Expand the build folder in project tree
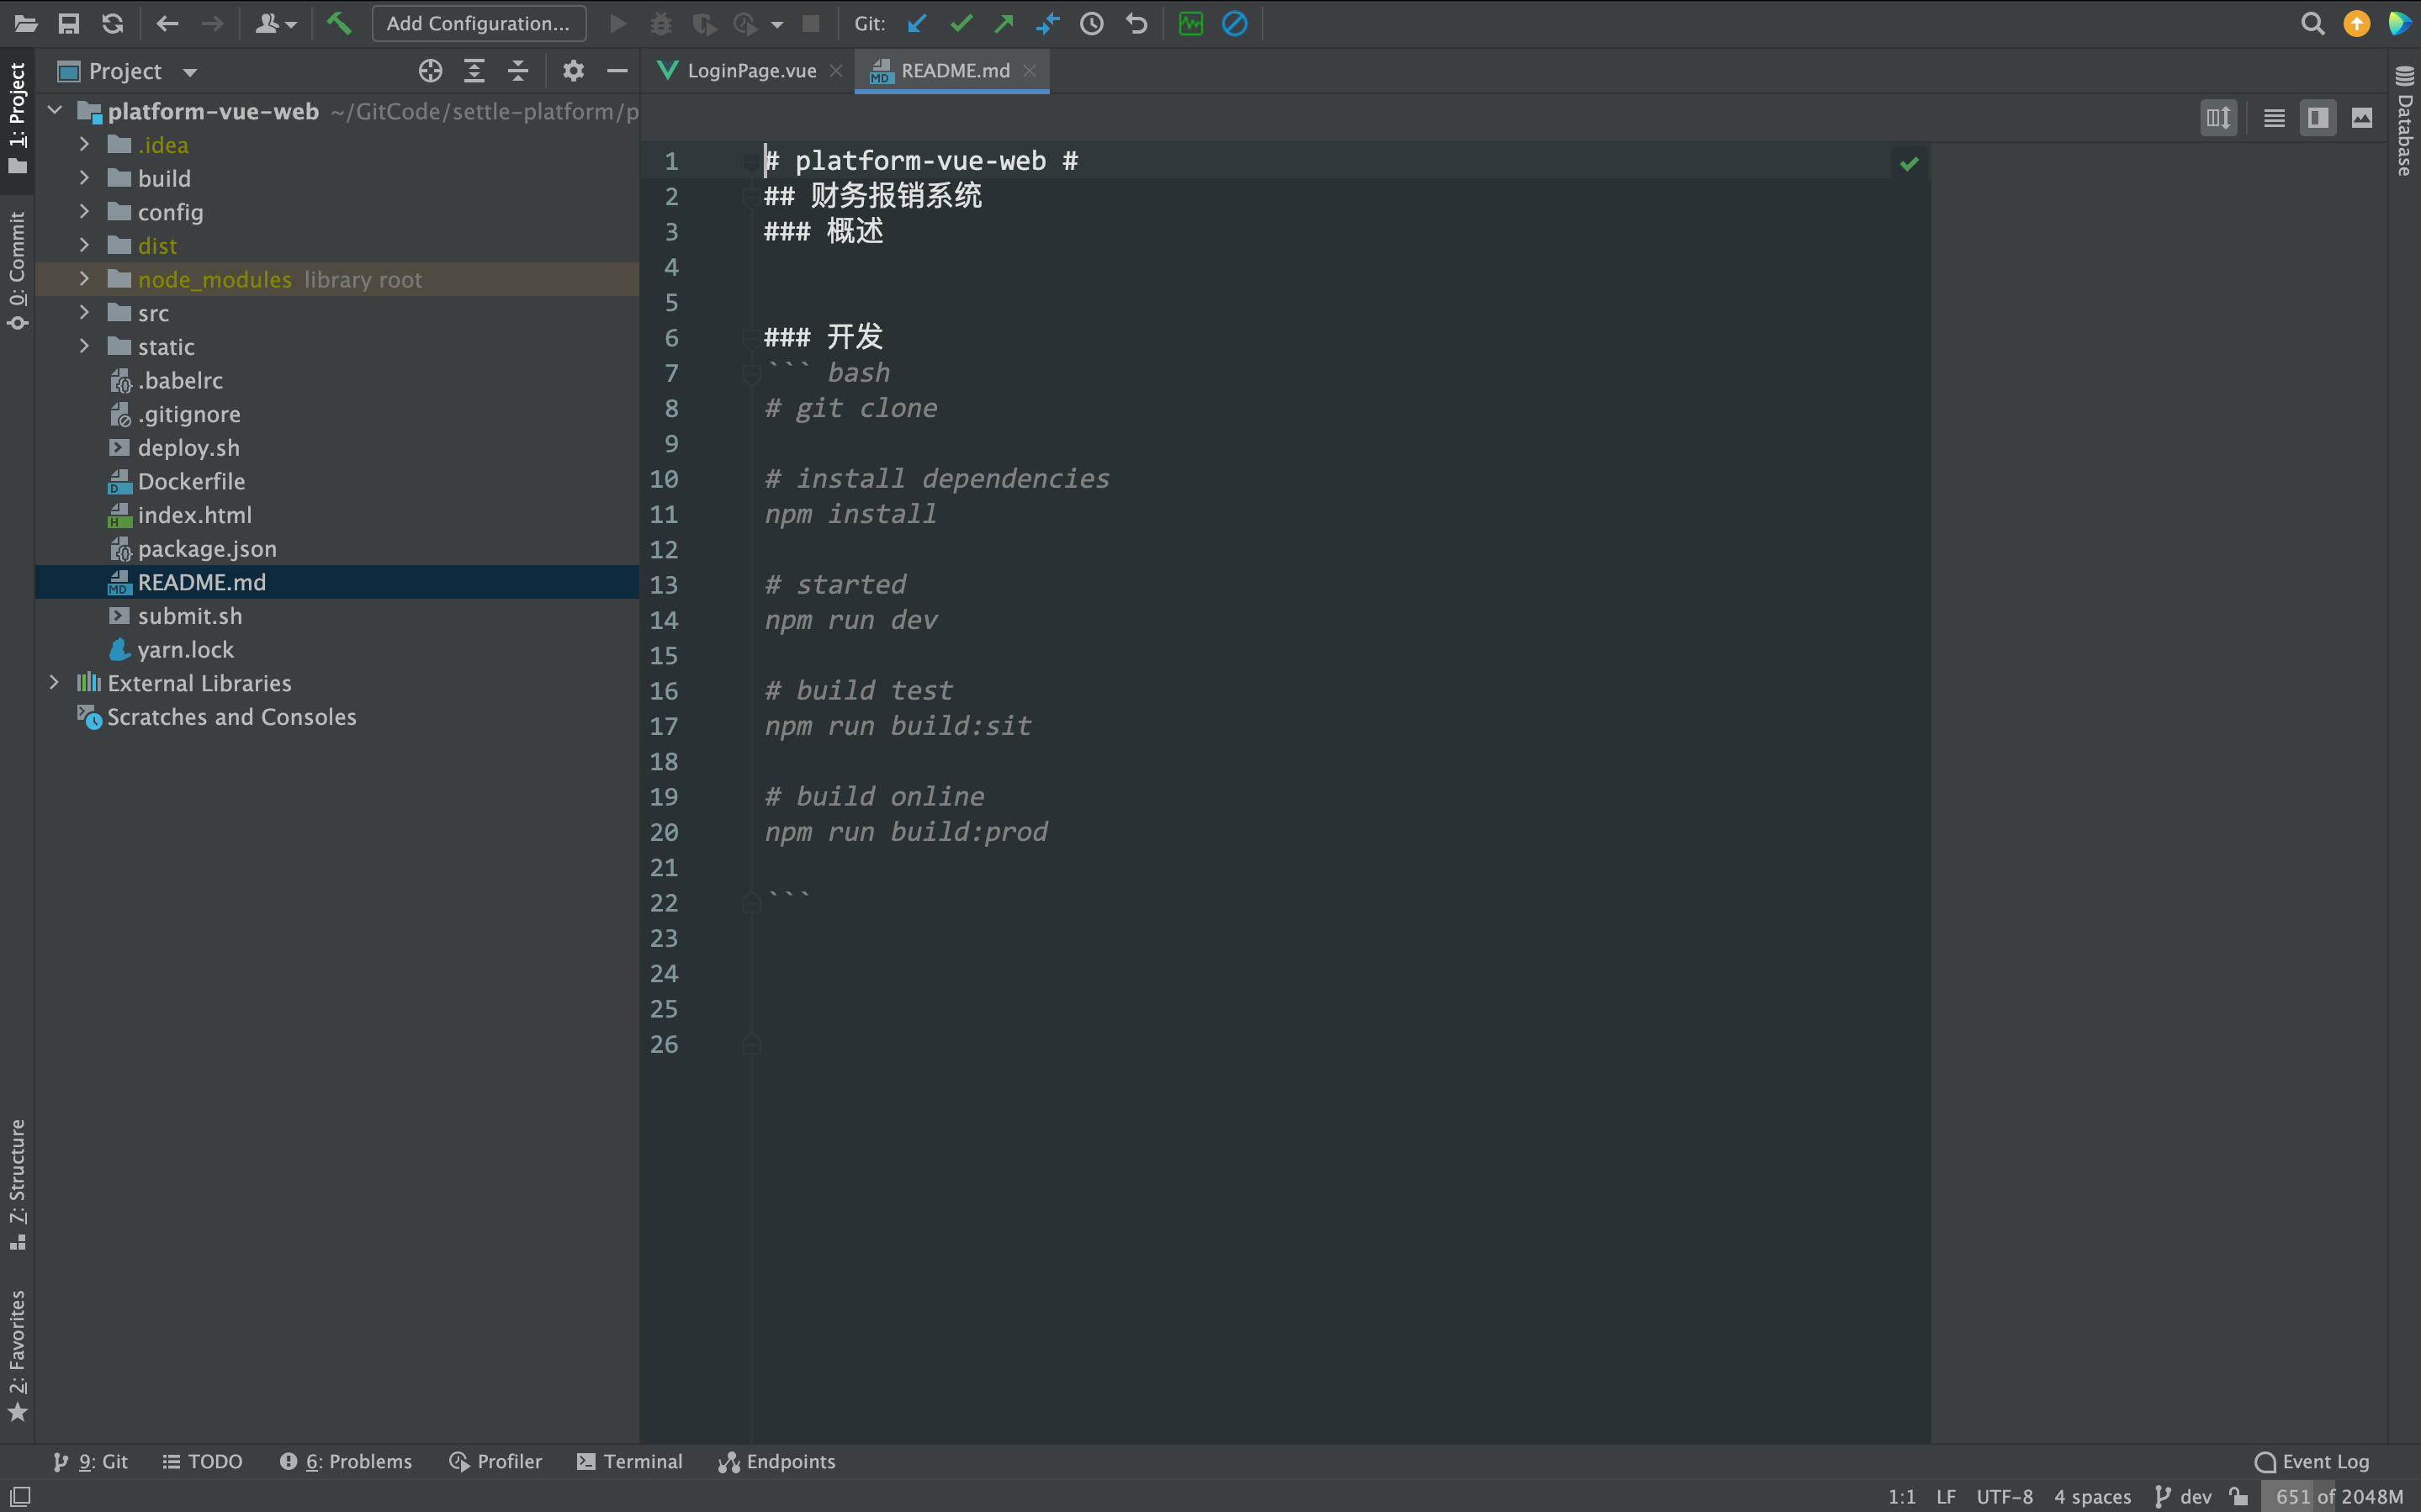Viewport: 2421px width, 1512px height. point(83,176)
